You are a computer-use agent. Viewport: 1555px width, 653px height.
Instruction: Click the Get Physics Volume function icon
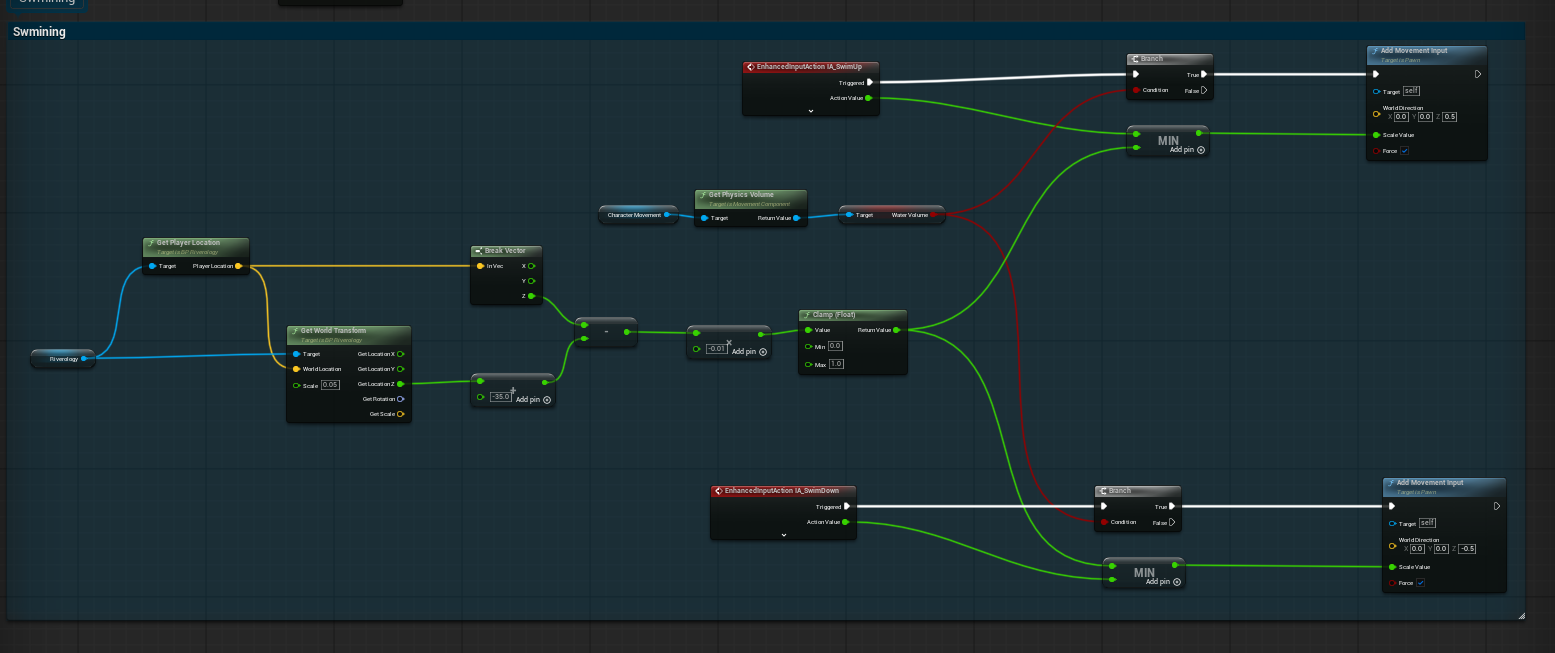[703, 195]
